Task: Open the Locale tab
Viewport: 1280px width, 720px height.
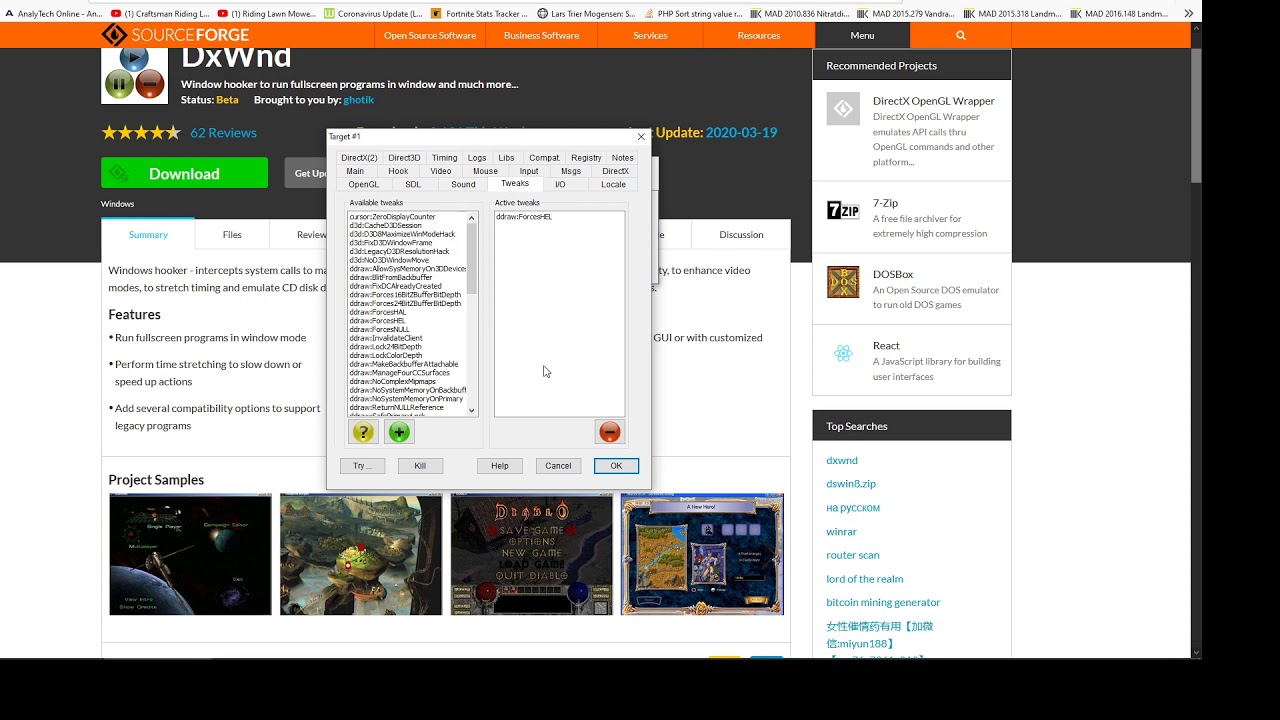Action: pos(613,185)
